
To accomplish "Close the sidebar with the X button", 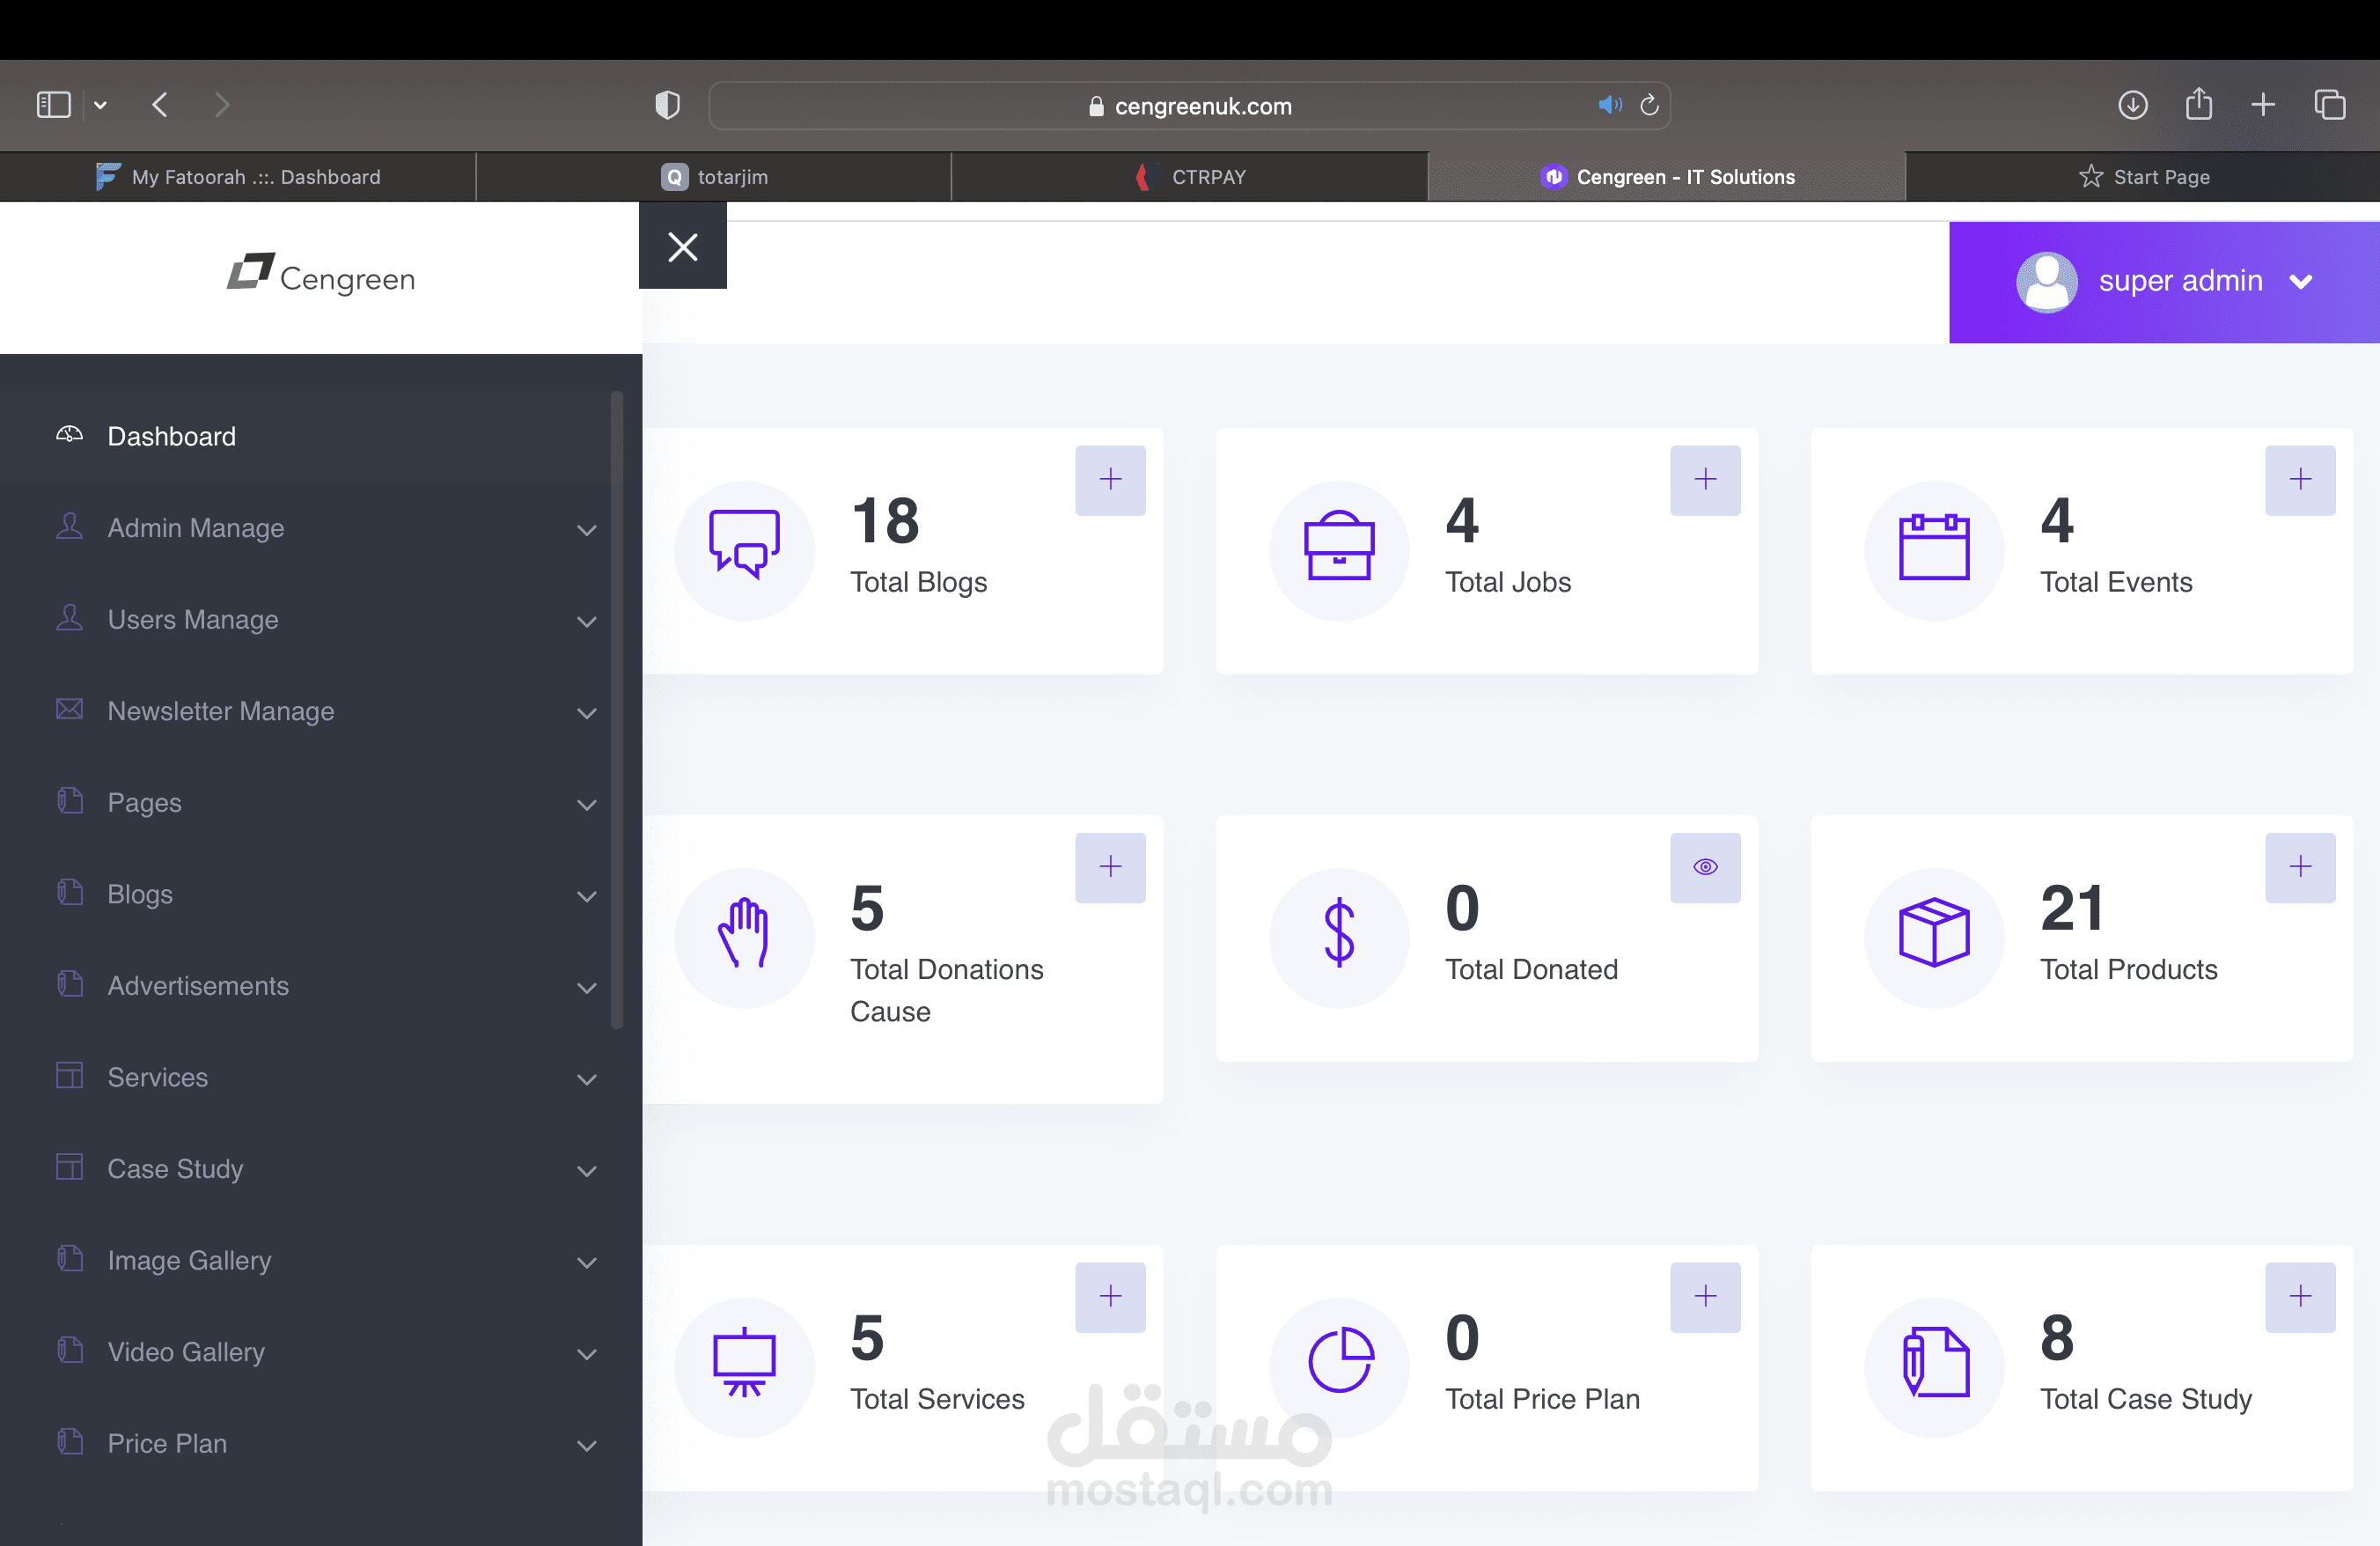I will point(682,246).
